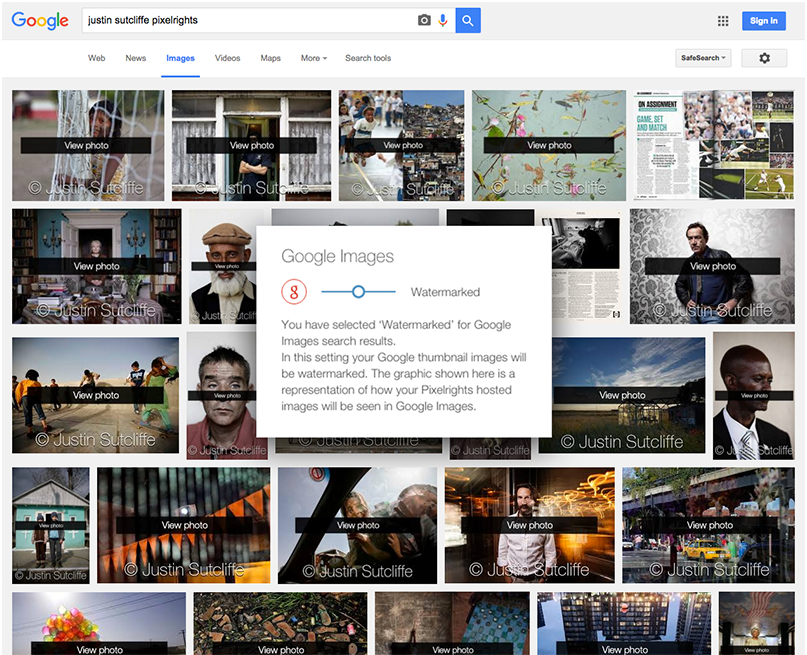Expand the SafeSearch dropdown

(x=703, y=58)
